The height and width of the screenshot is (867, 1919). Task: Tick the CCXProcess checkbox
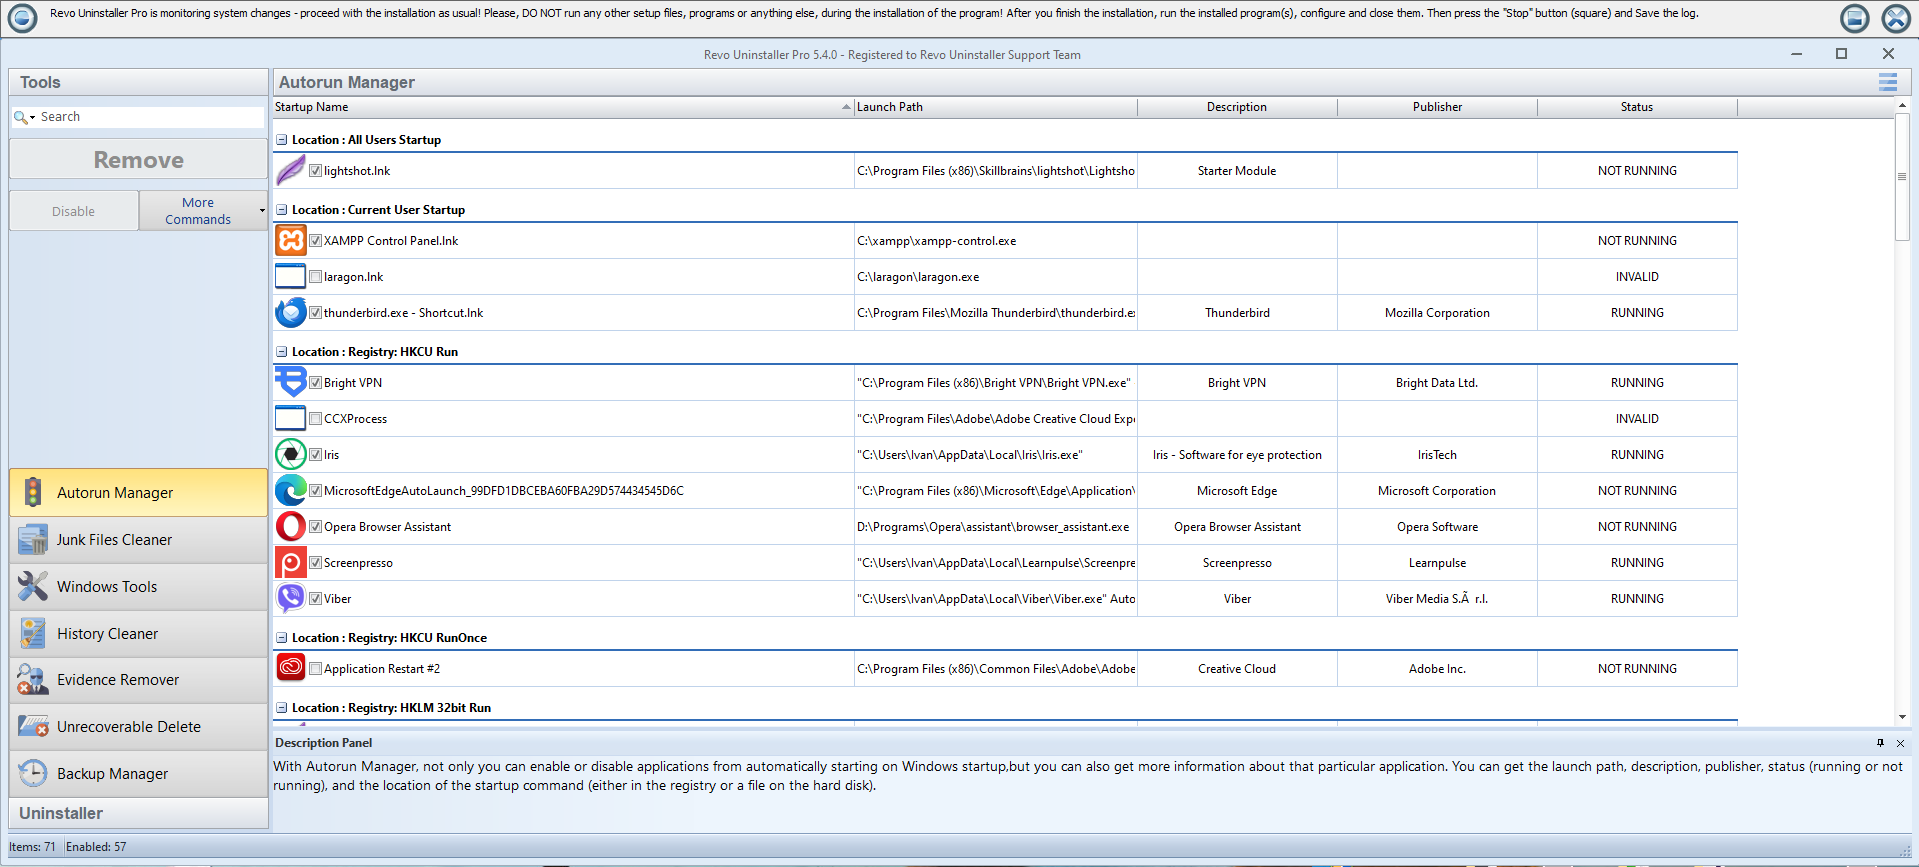pyautogui.click(x=315, y=419)
